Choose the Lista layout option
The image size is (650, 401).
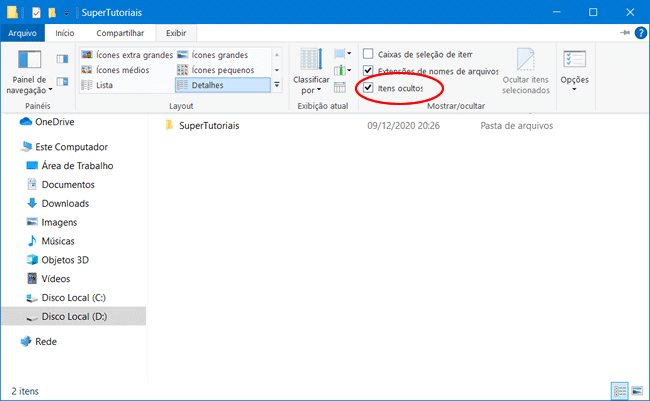103,85
